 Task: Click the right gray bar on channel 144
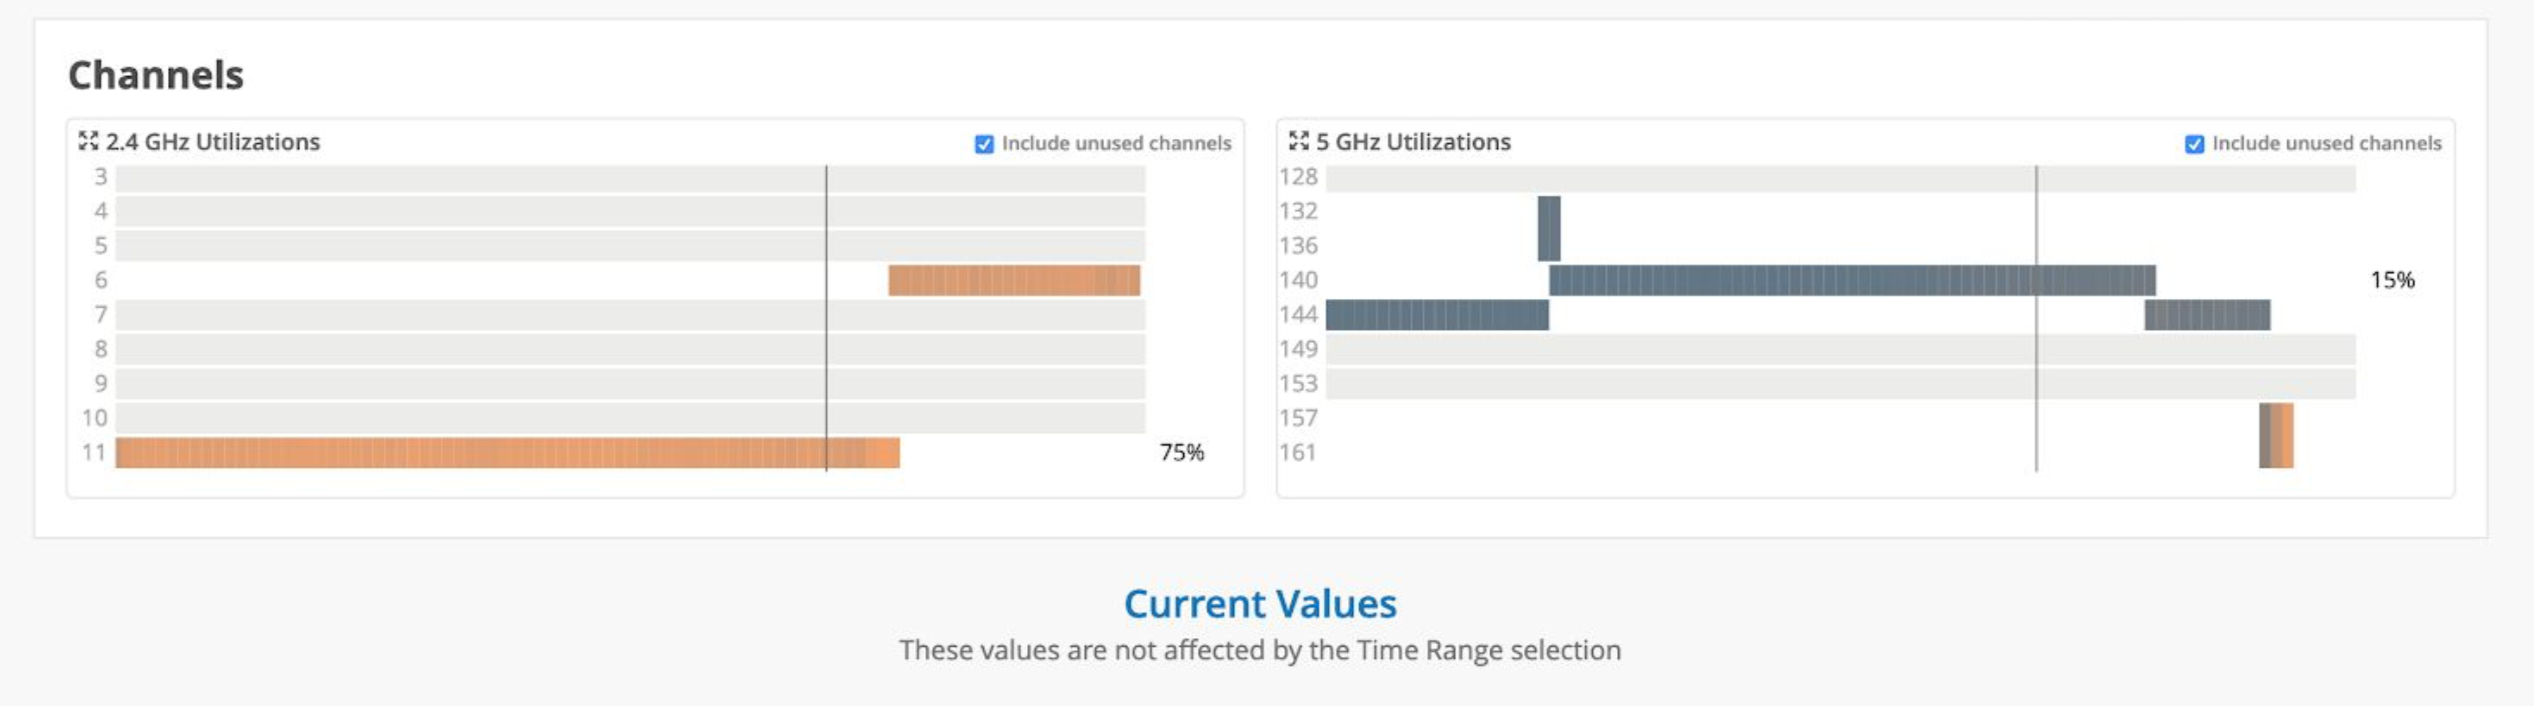coord(2207,315)
